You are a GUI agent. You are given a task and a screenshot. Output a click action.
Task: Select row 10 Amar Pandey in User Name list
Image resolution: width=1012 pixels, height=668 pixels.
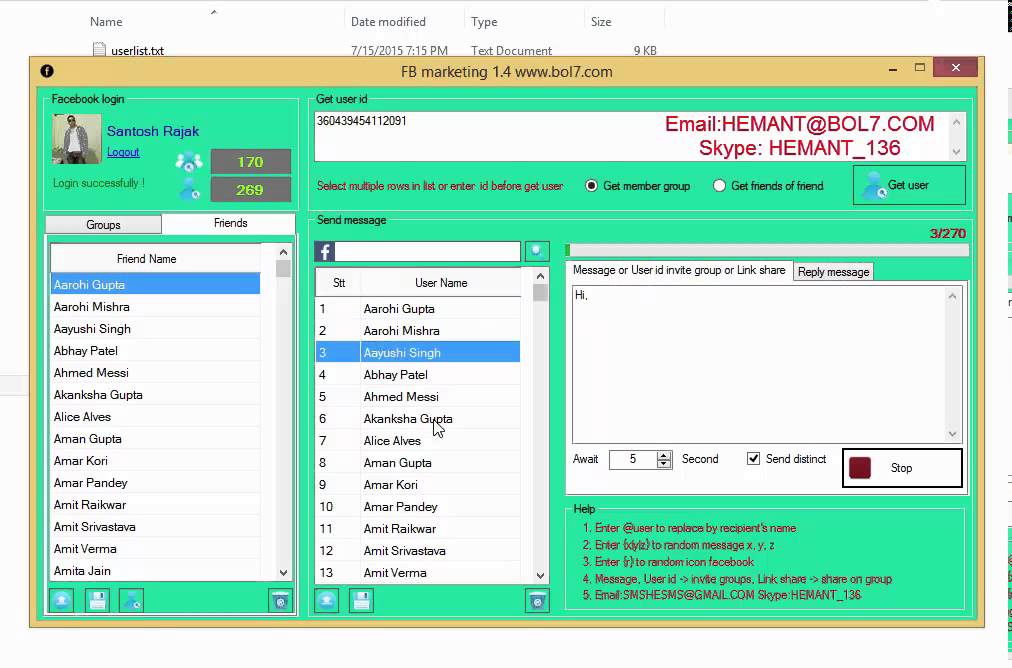click(418, 507)
